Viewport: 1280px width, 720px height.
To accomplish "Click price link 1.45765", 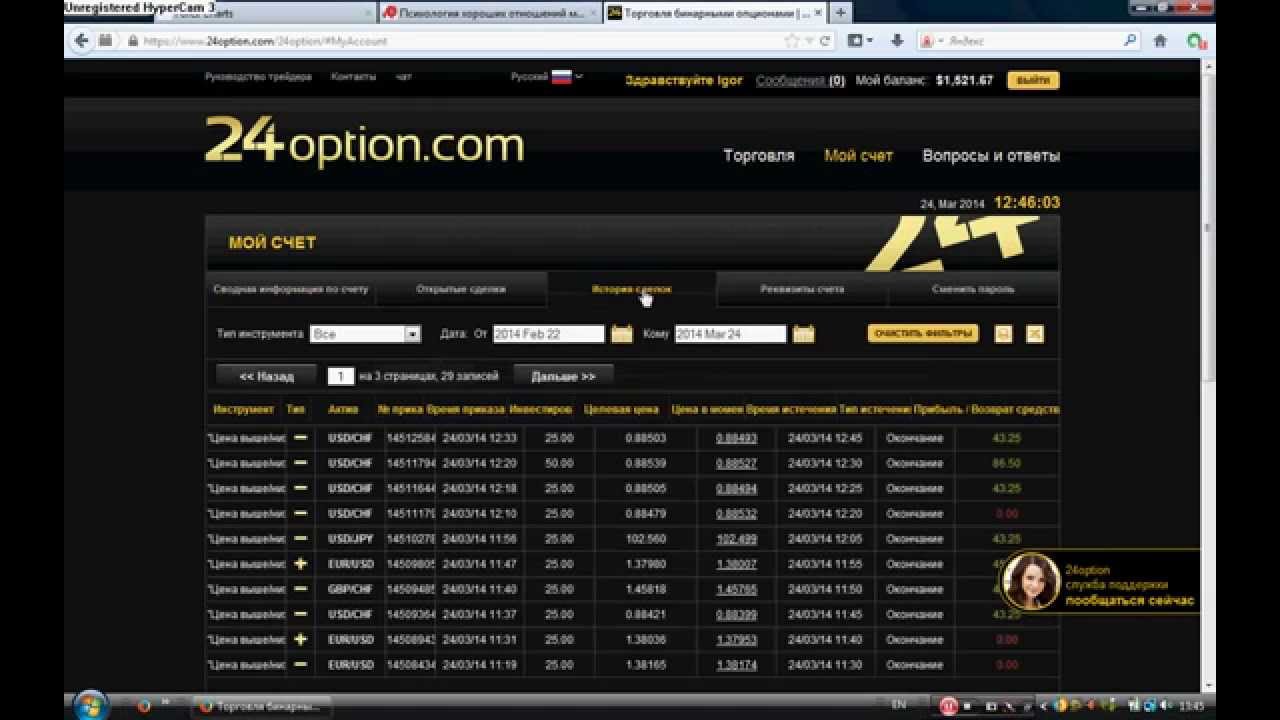I will coord(736,589).
